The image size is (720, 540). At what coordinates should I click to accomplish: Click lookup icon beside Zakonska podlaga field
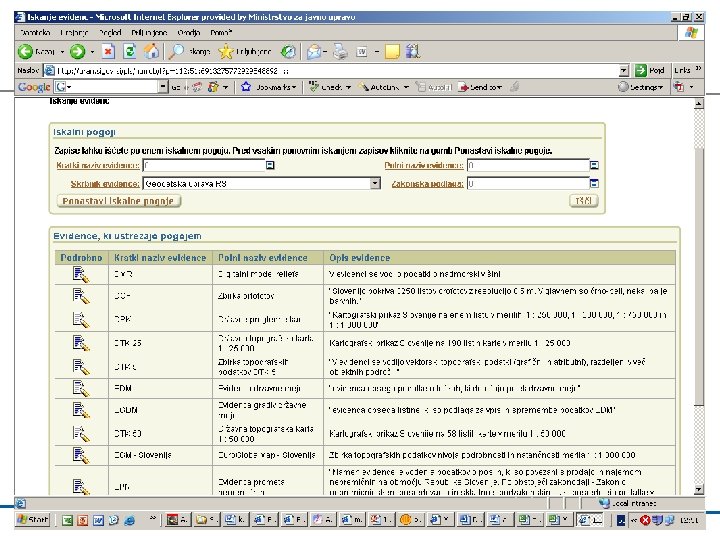(594, 184)
